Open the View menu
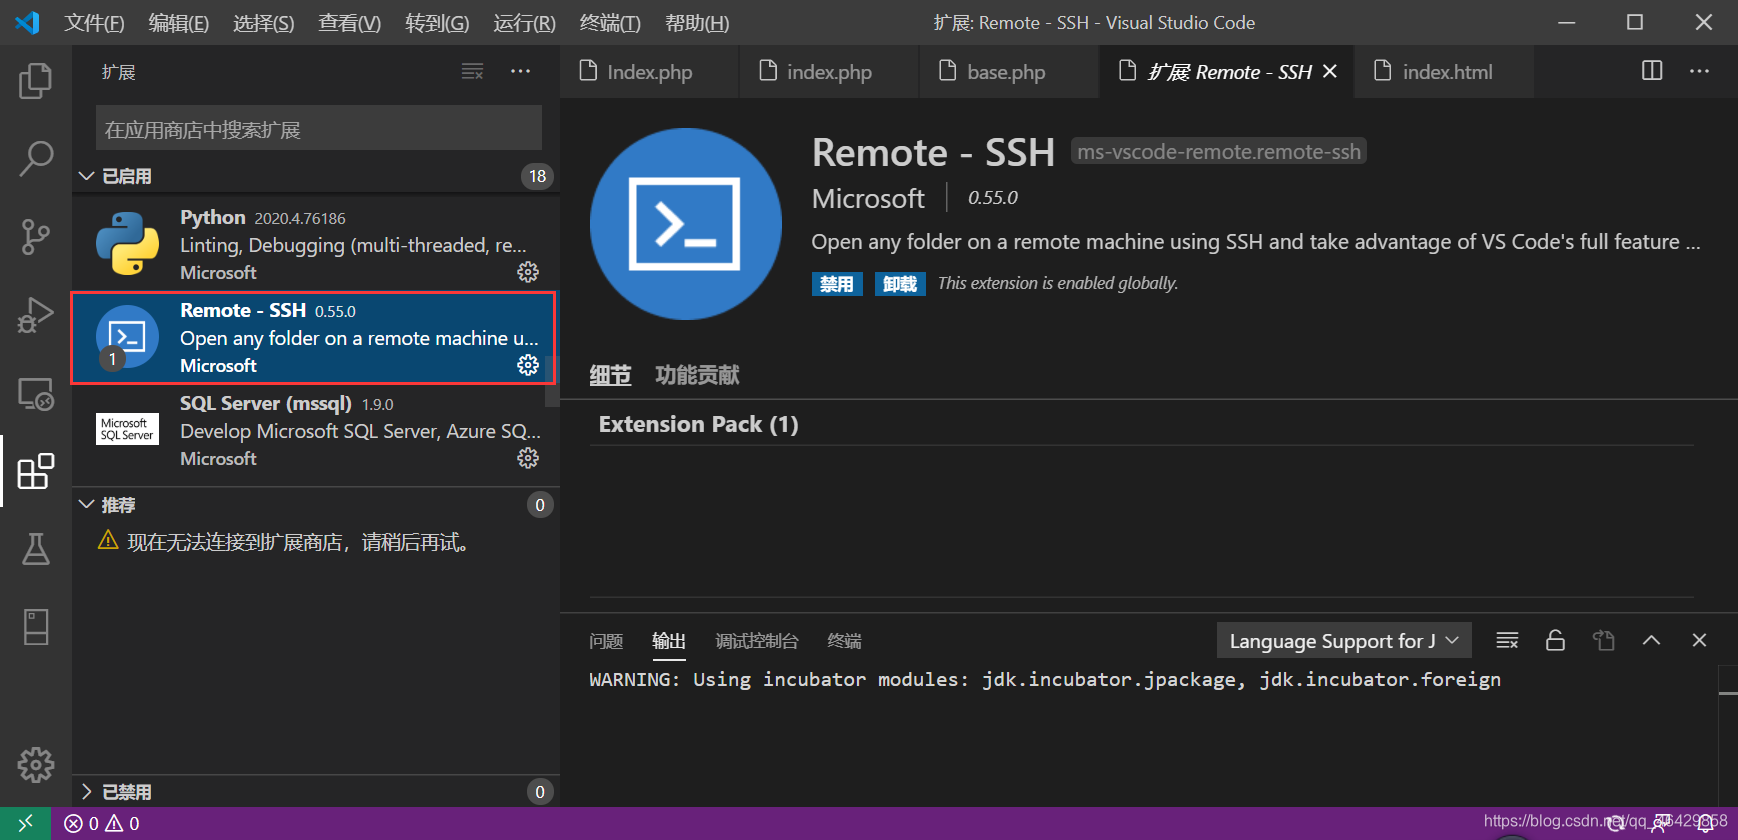 tap(350, 22)
